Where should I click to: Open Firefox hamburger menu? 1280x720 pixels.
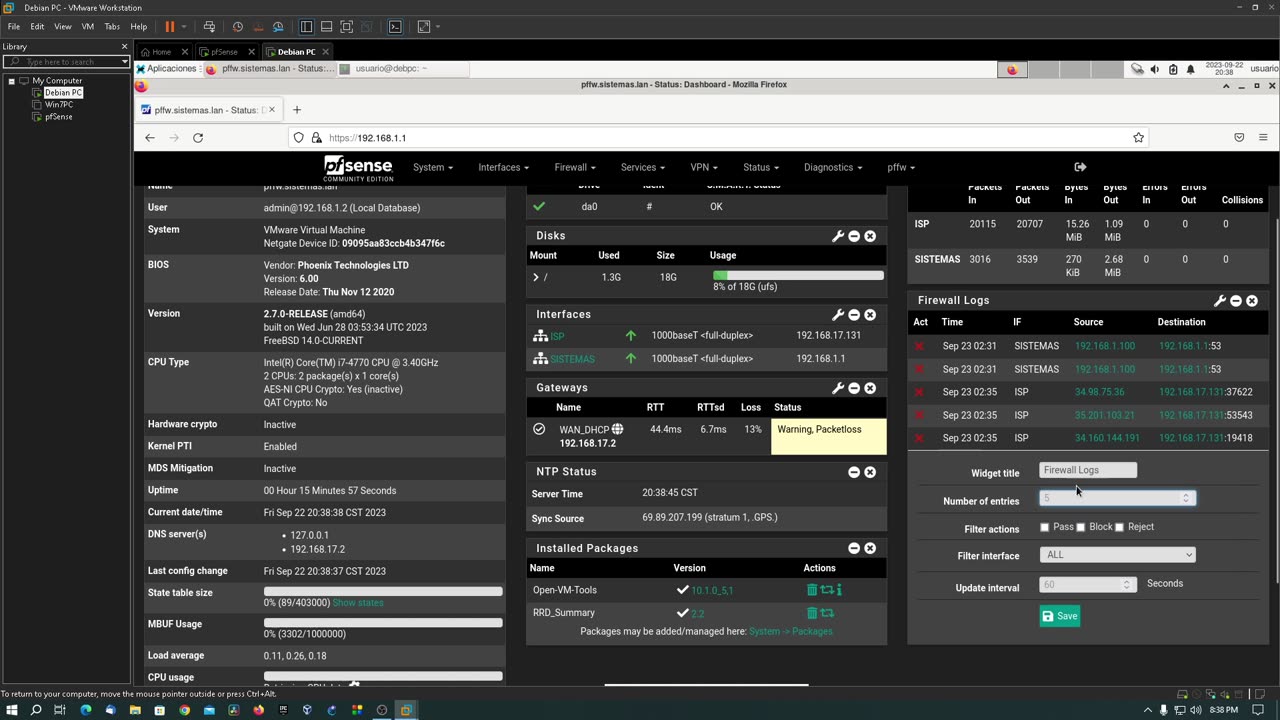coord(1263,138)
